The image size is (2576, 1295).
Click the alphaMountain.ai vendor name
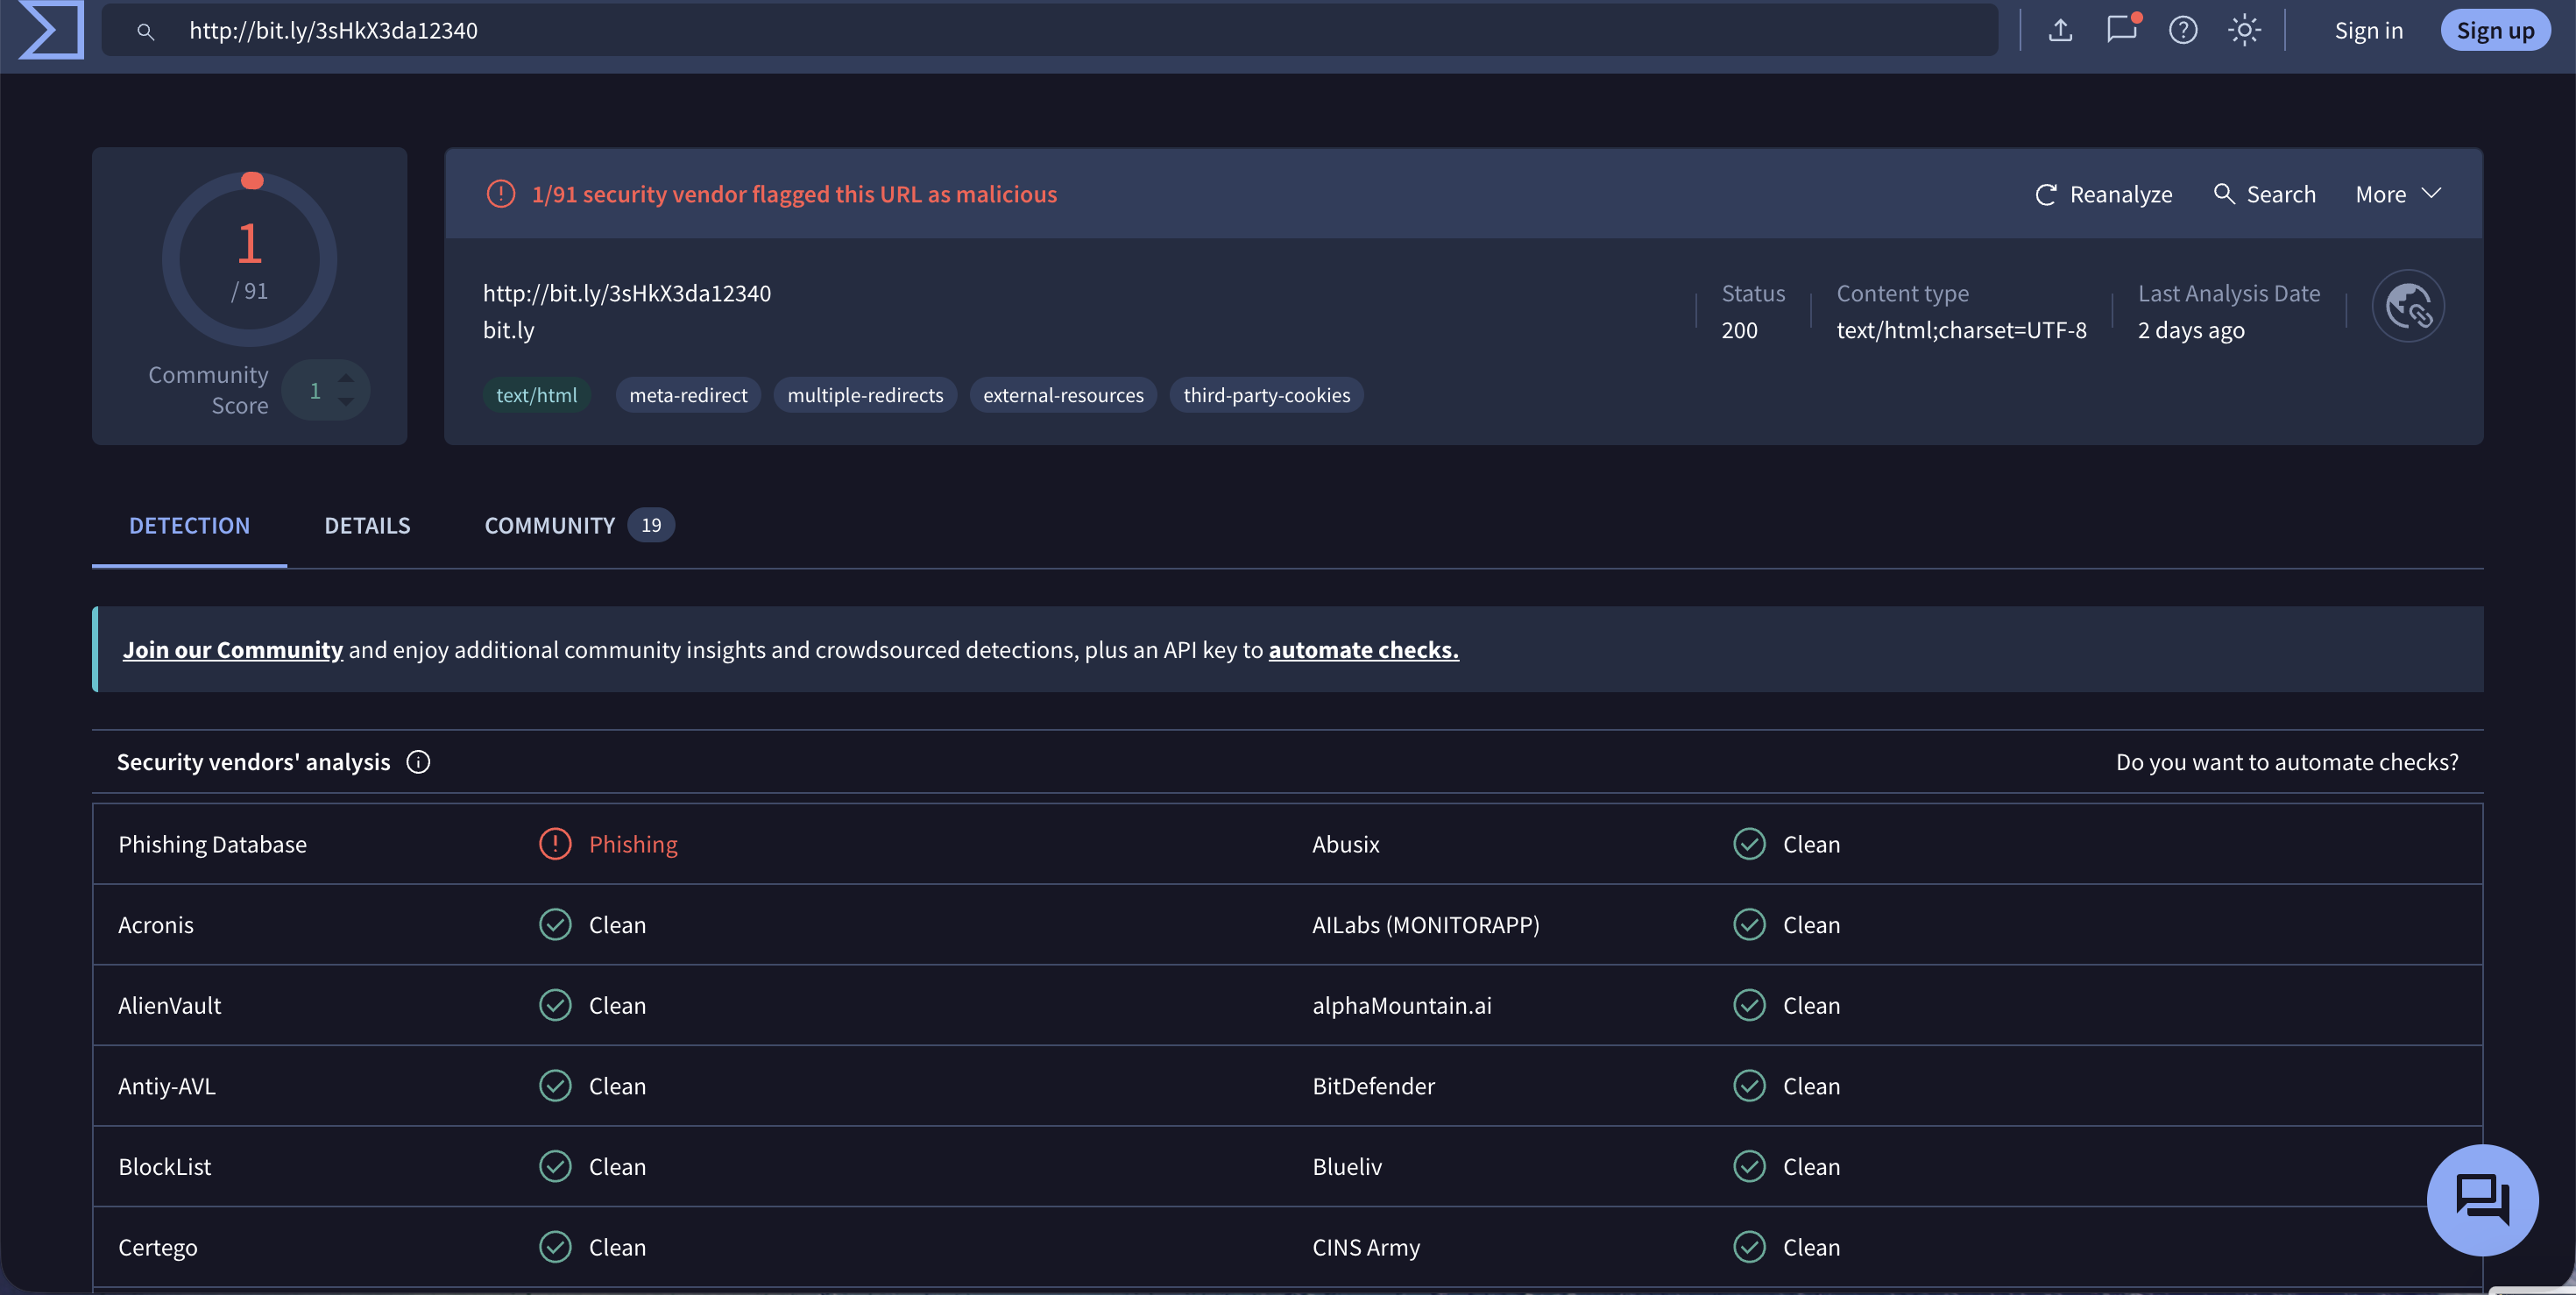(x=1401, y=1005)
